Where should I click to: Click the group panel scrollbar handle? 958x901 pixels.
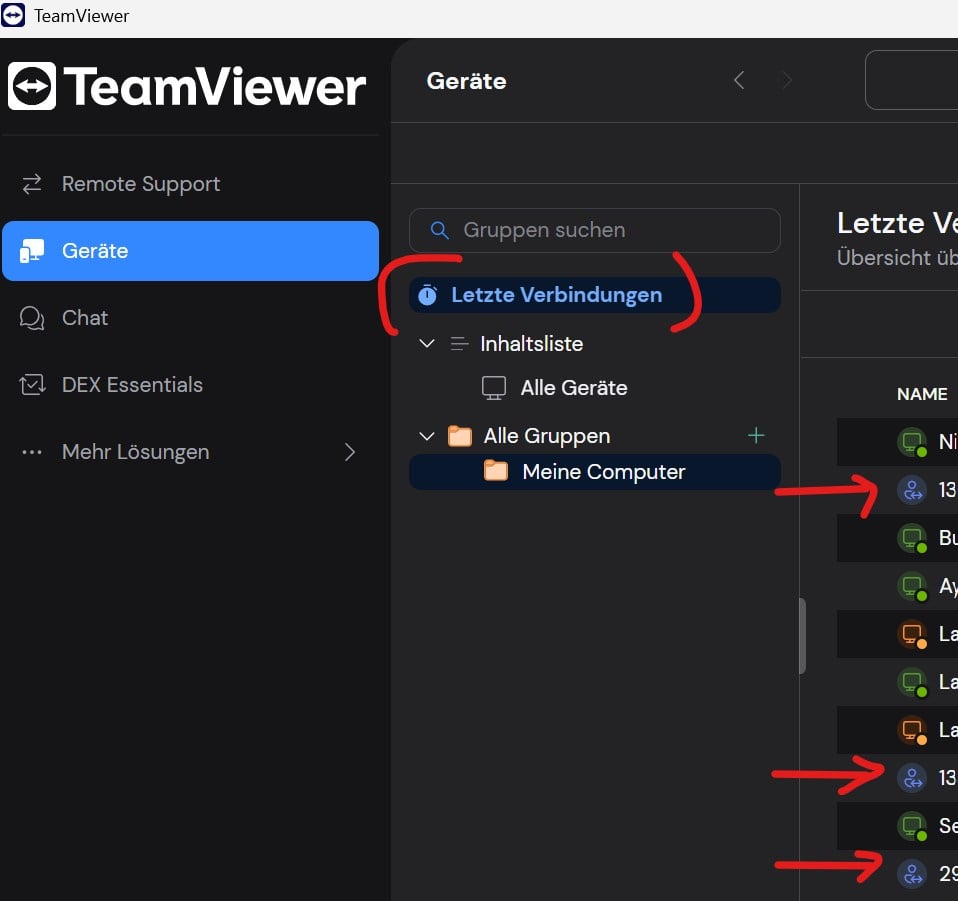click(x=802, y=636)
